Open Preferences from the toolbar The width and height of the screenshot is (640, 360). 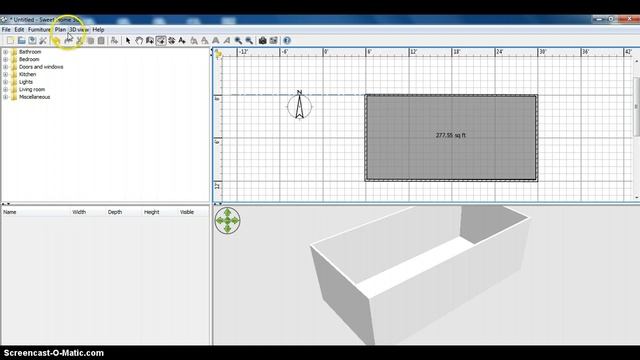[43, 40]
